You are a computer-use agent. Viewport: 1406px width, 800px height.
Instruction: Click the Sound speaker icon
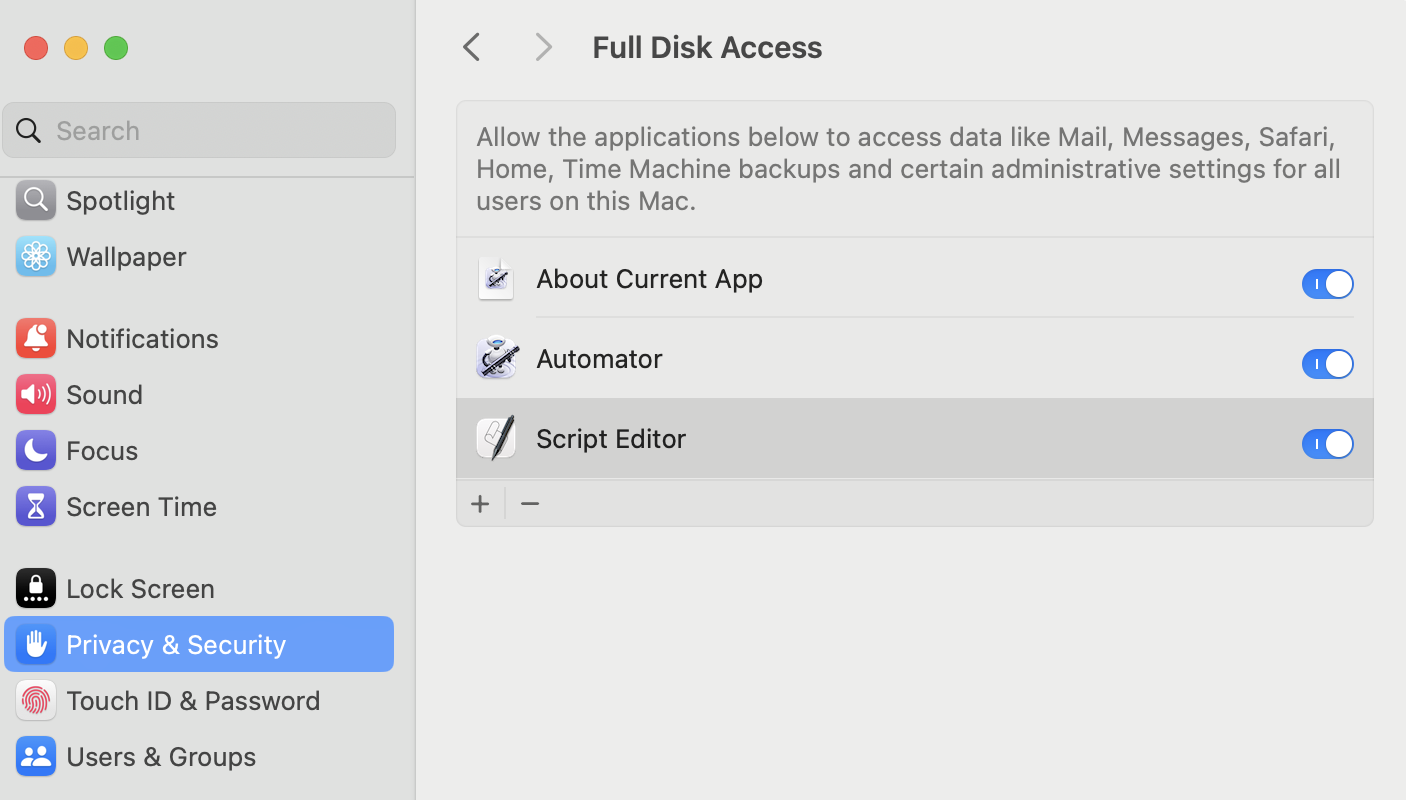click(36, 394)
